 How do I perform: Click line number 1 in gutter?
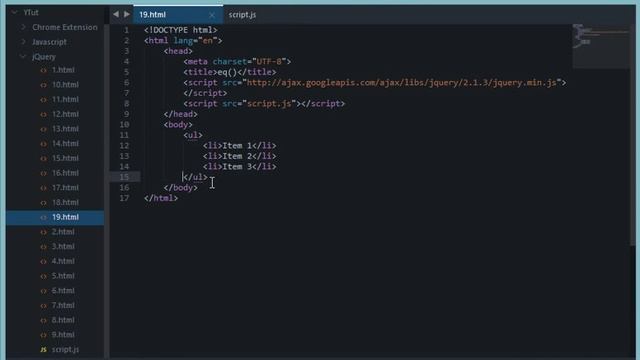(127, 30)
